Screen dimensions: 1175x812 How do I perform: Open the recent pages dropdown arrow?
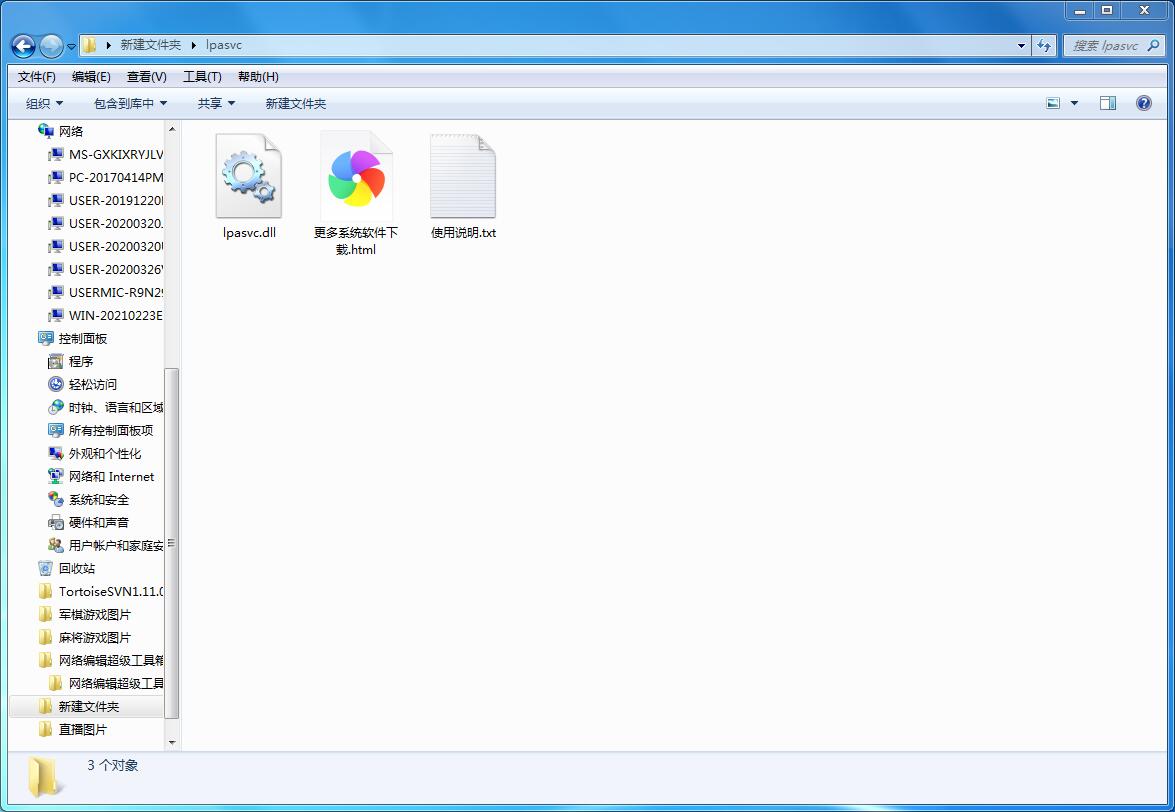71,46
